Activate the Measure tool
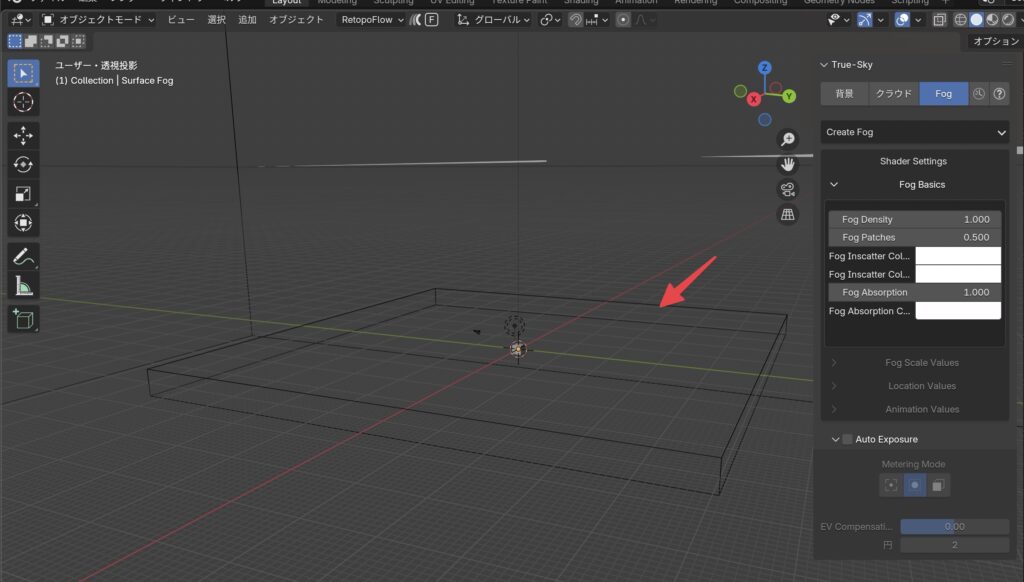The height and width of the screenshot is (582, 1024). click(24, 285)
